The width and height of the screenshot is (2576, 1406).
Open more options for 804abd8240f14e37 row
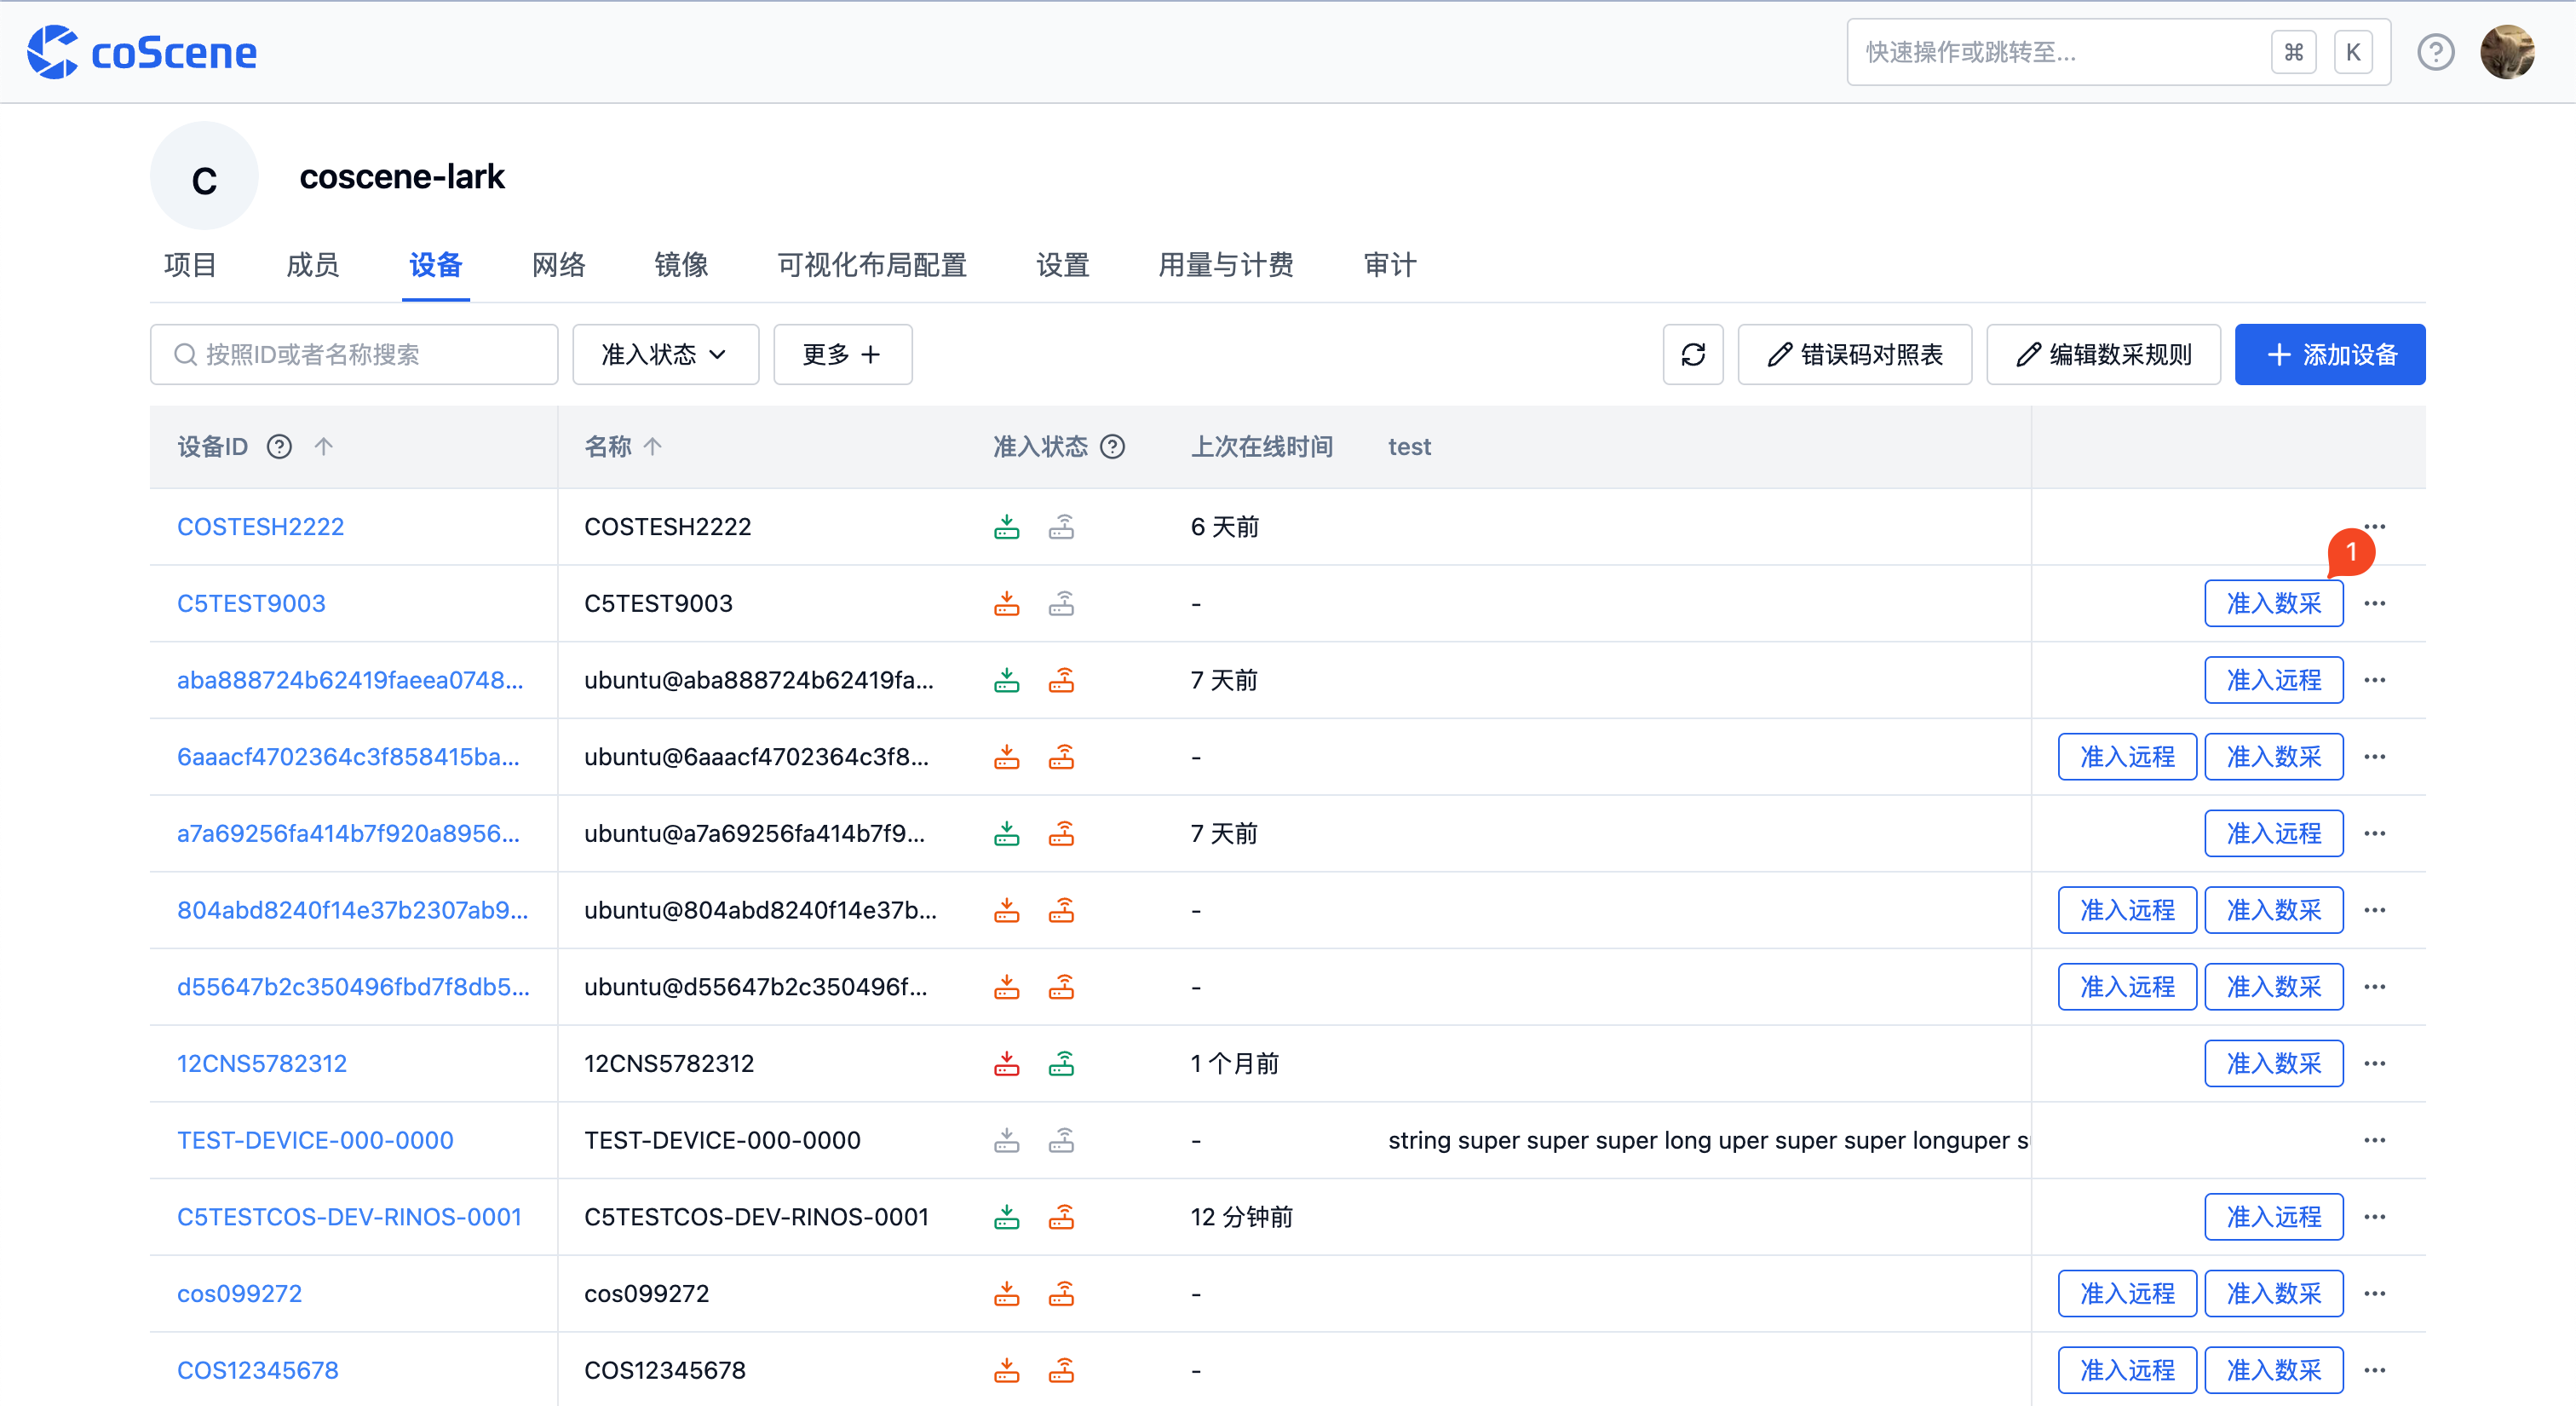point(2374,910)
